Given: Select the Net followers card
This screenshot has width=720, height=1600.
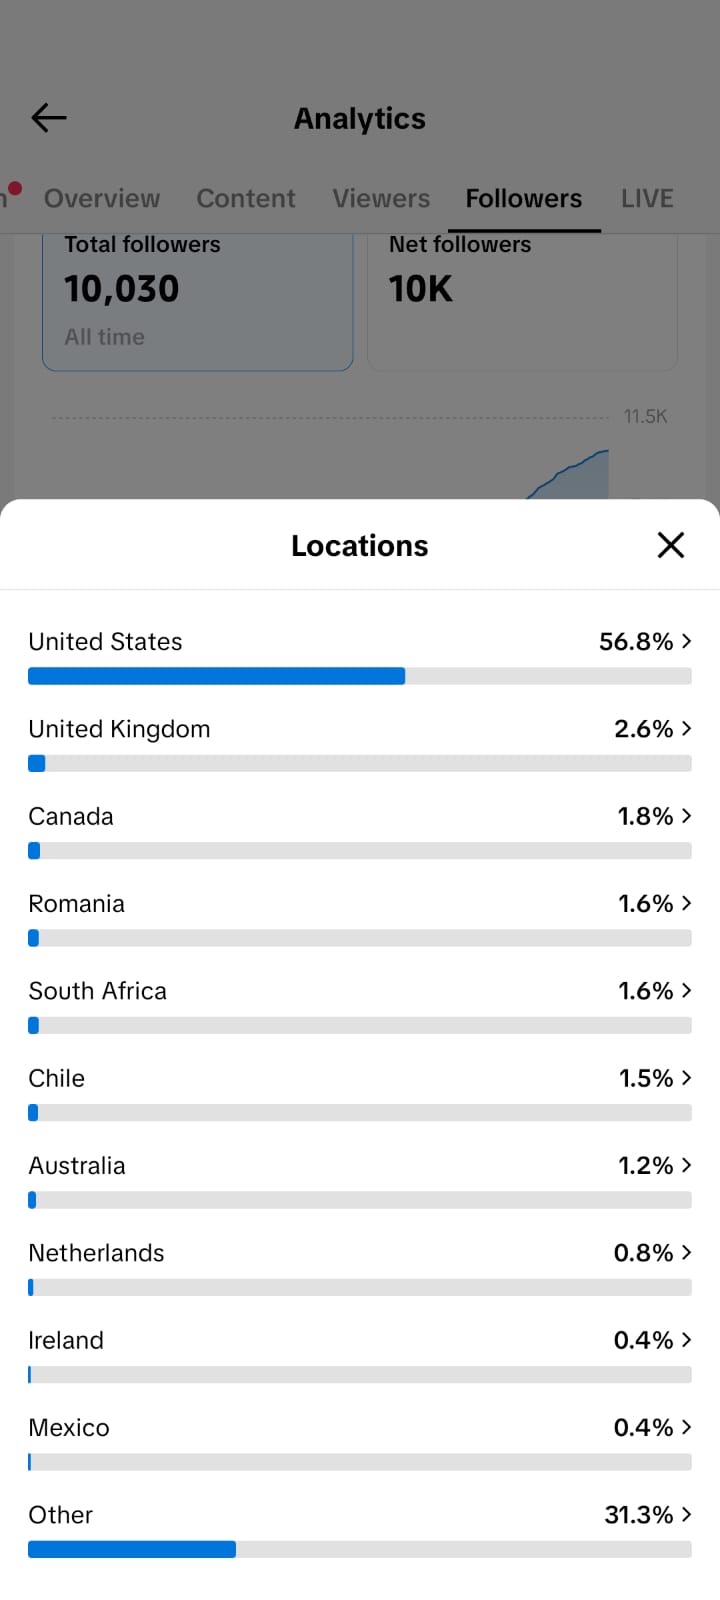Looking at the screenshot, I should pyautogui.click(x=523, y=302).
